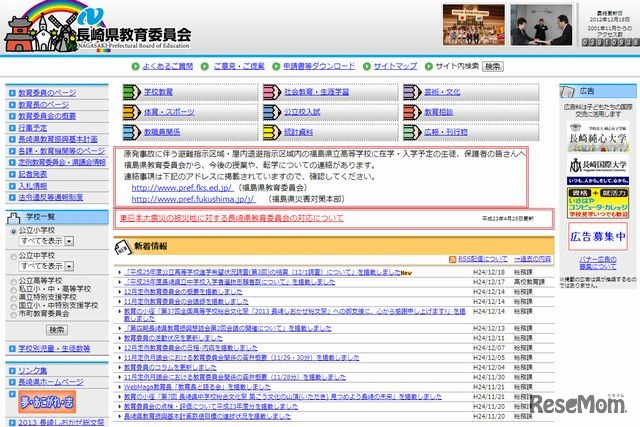
Task: Click the 検索 button next to サイト内検索
Action: click(493, 66)
